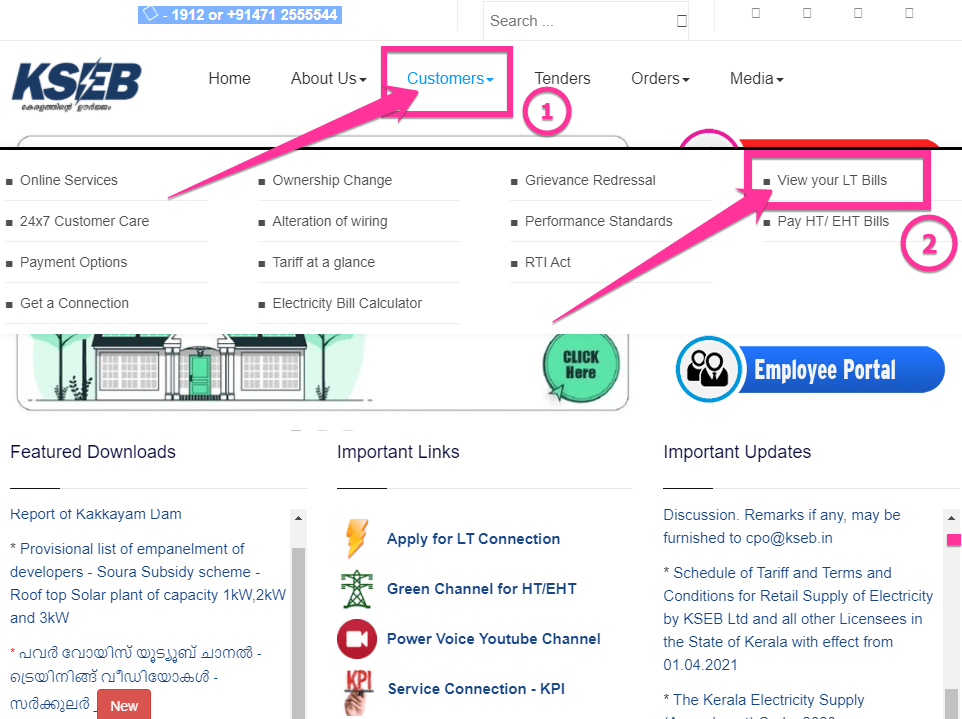Expand the Media dropdown
The image size is (962, 719).
click(x=756, y=79)
